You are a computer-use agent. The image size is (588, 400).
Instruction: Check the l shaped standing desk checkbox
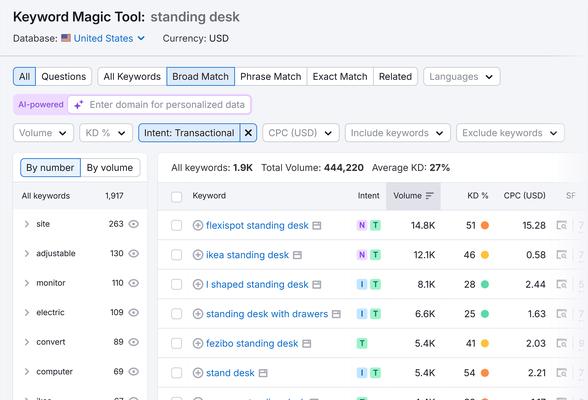176,285
